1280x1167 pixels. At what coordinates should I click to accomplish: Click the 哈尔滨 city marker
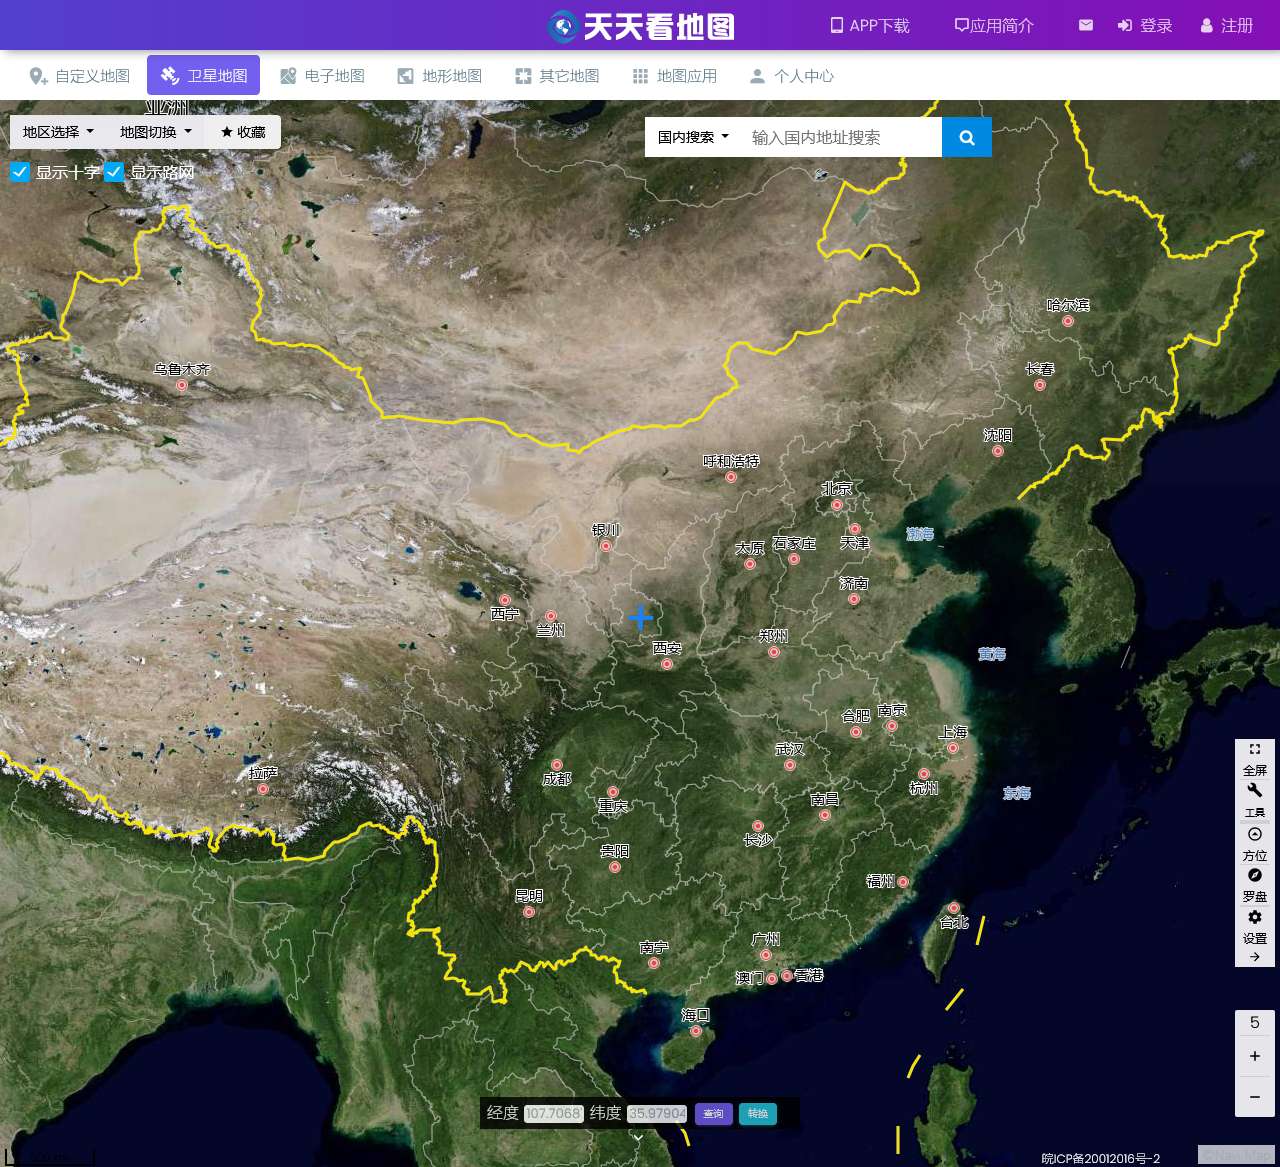1068,321
